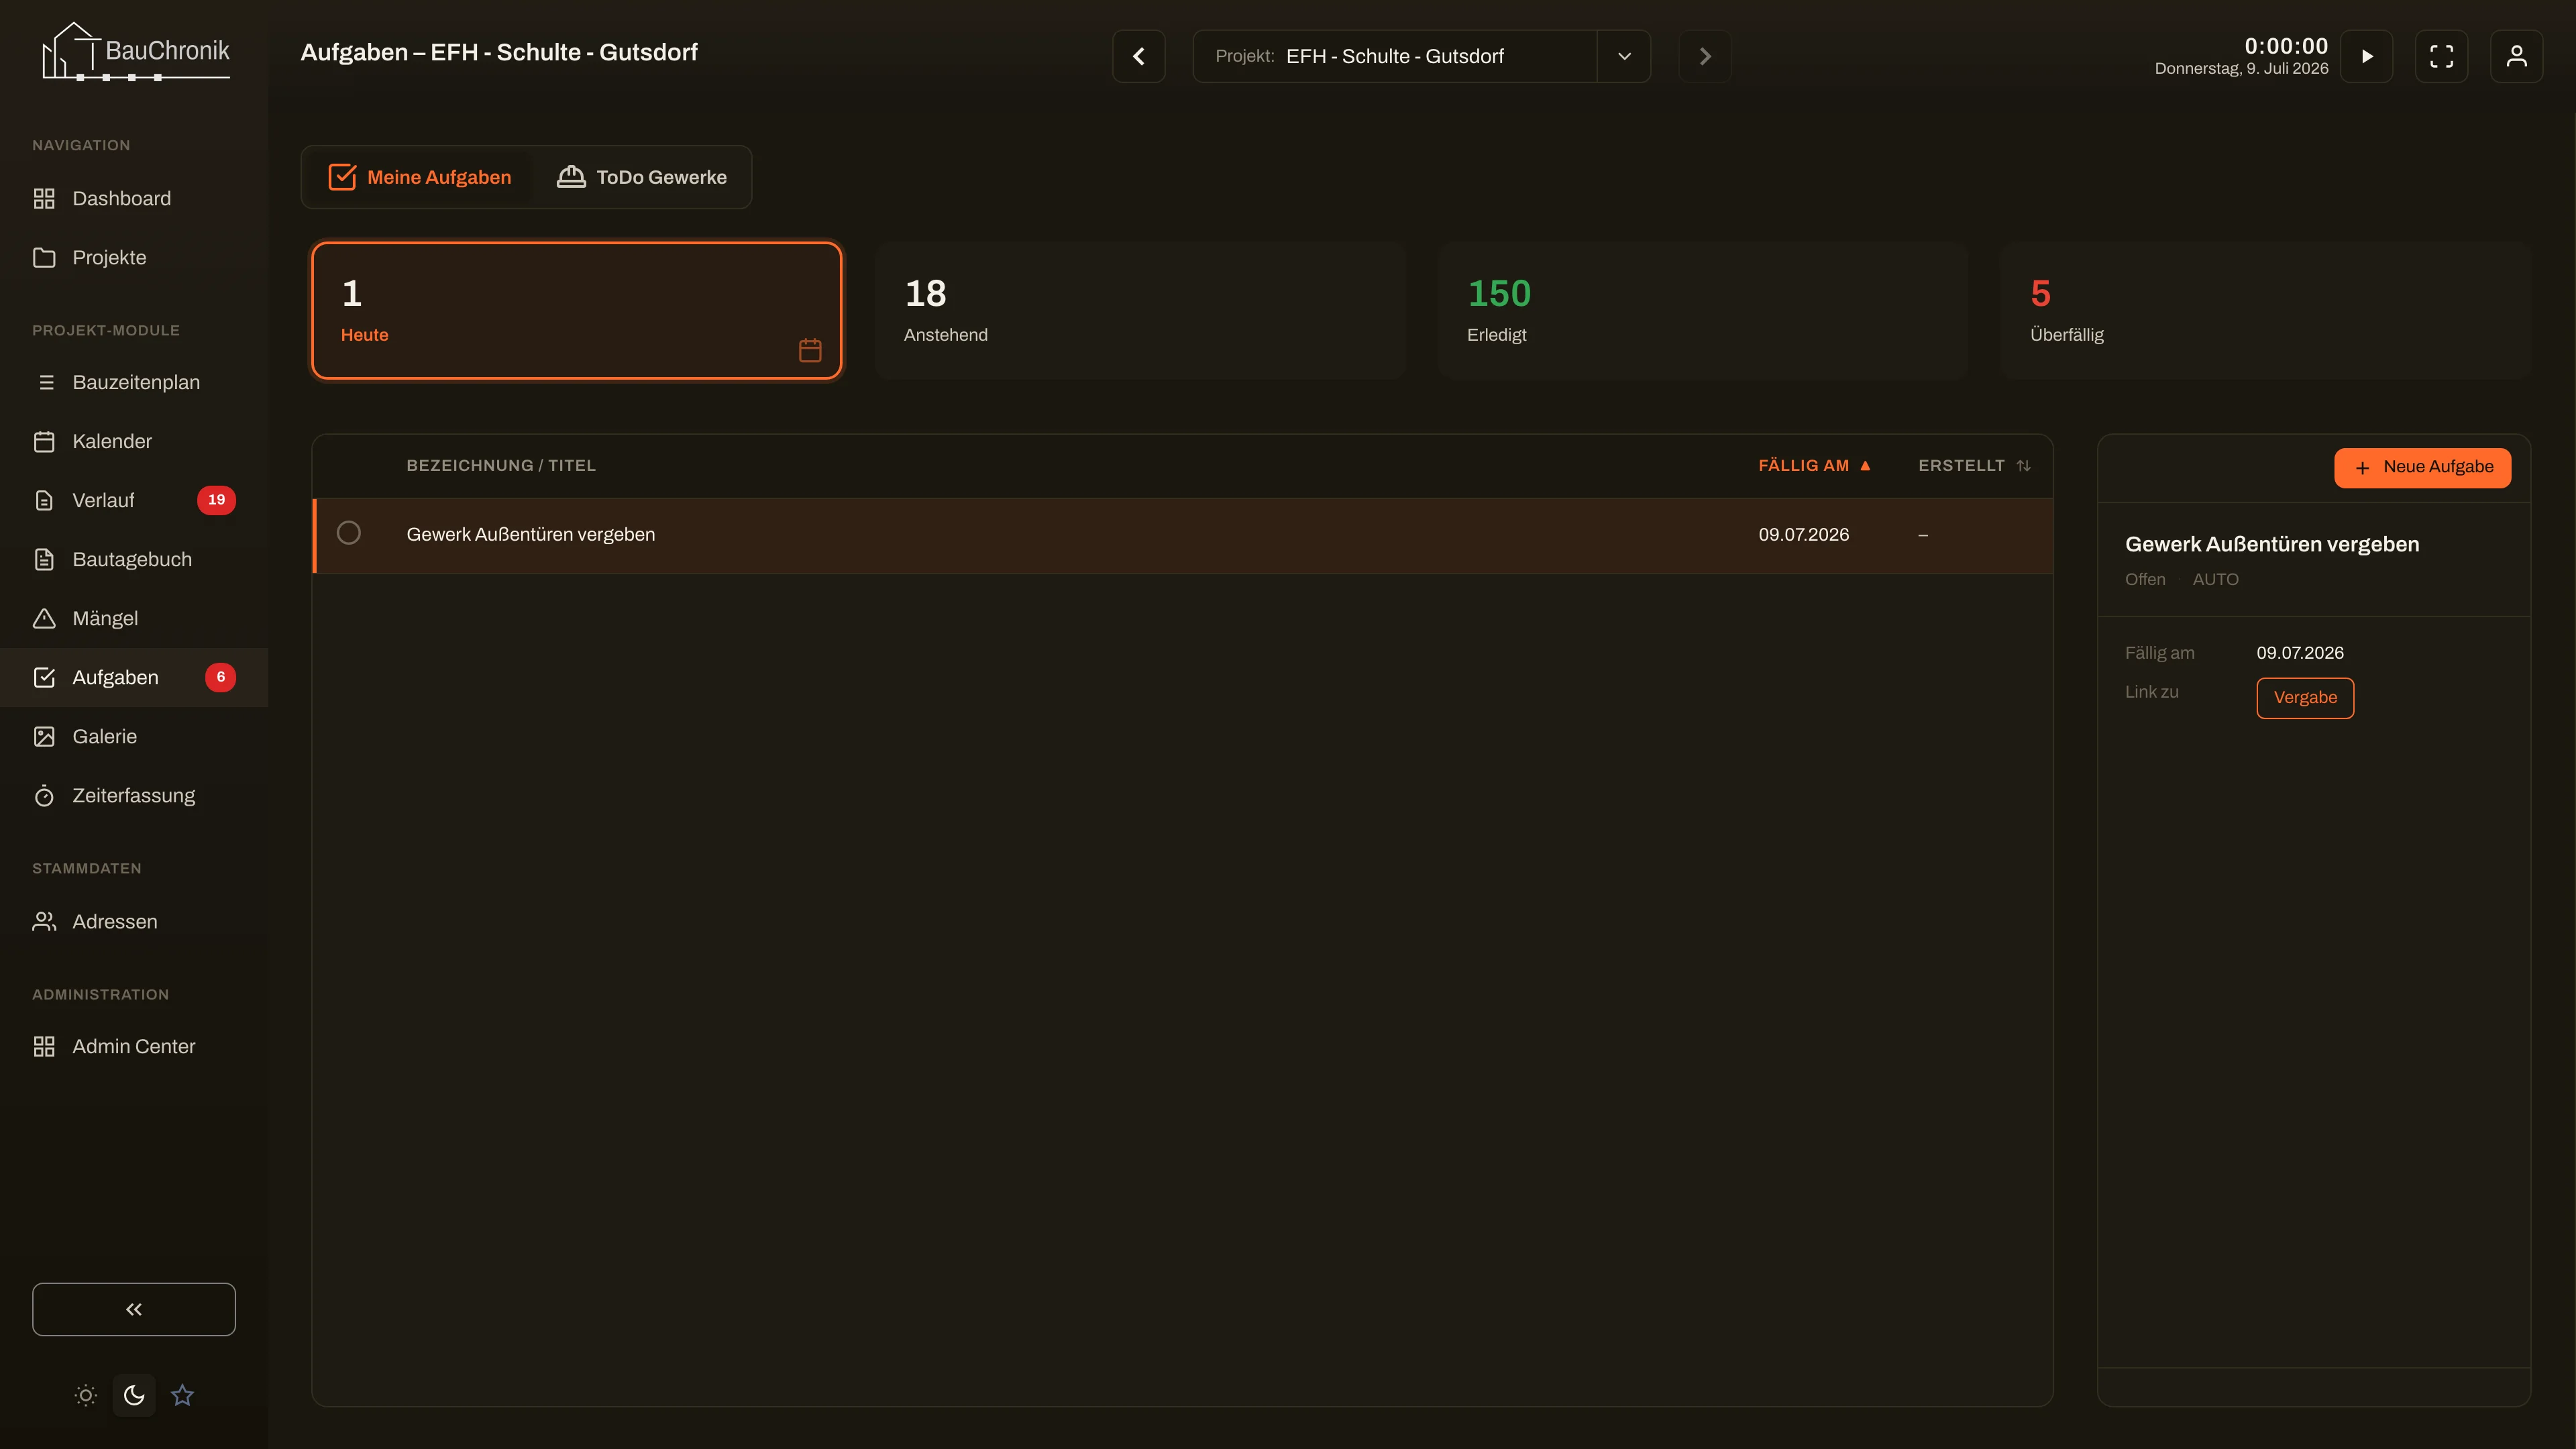Click the Verlauf badge showing 19
Viewport: 2576px width, 1449px height.
pos(216,500)
